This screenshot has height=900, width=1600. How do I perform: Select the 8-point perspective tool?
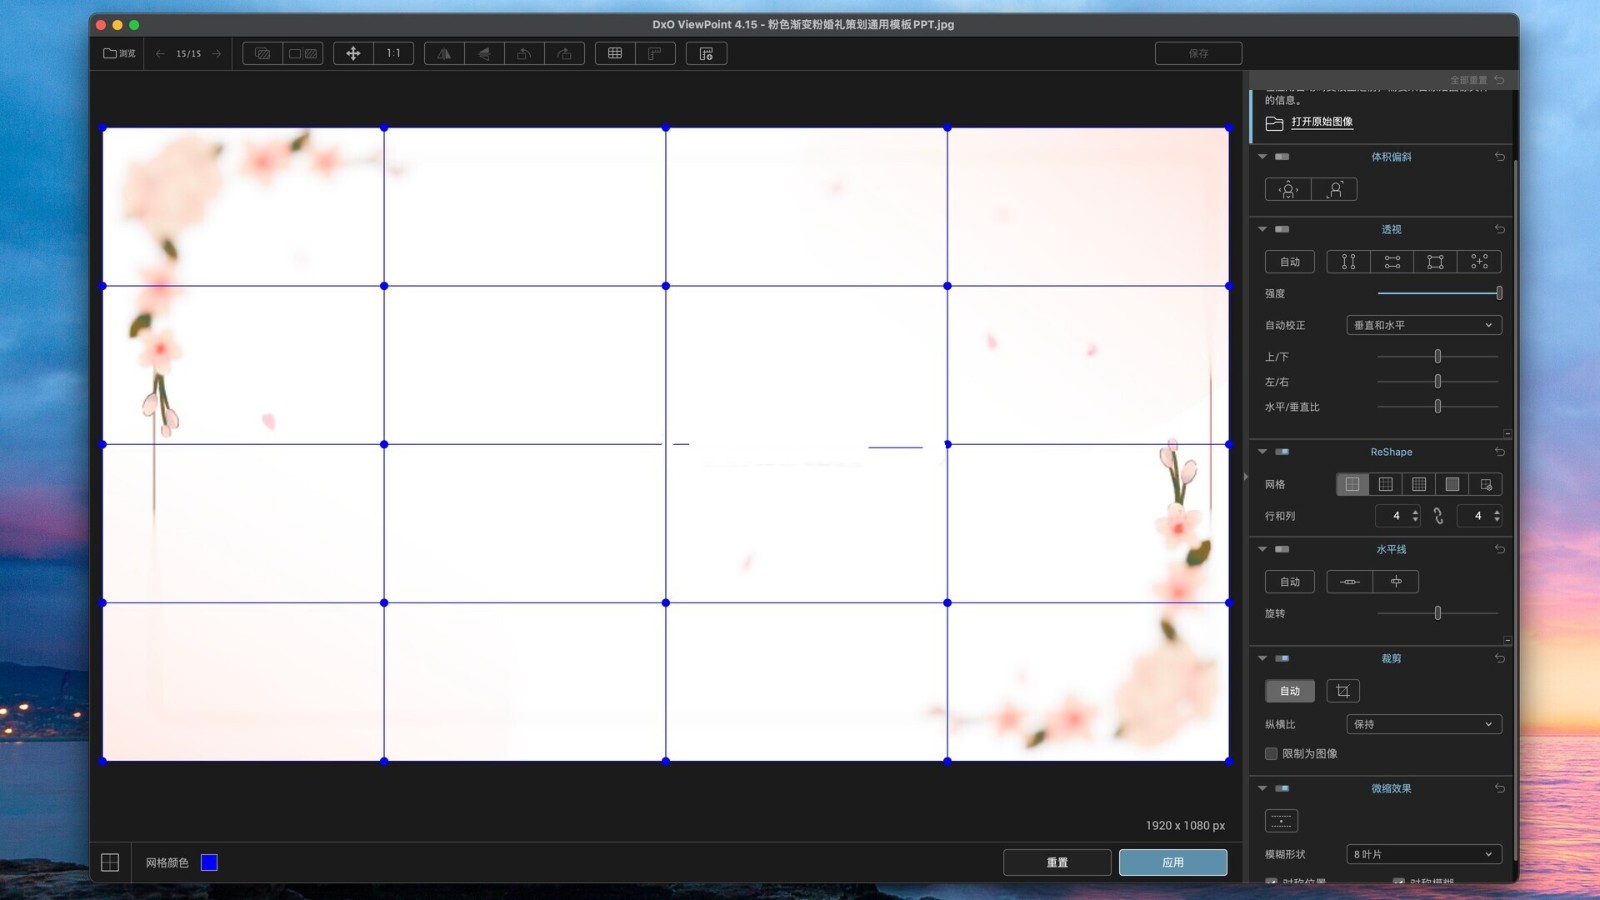click(1479, 262)
